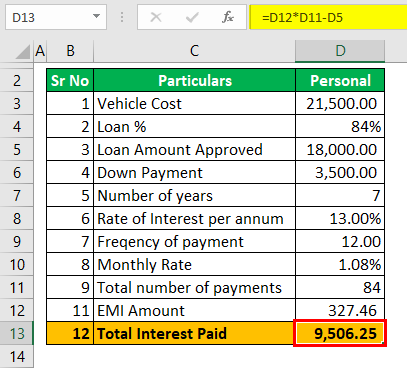
Task: Click the Enter checkmark formula bar icon
Action: 192,17
